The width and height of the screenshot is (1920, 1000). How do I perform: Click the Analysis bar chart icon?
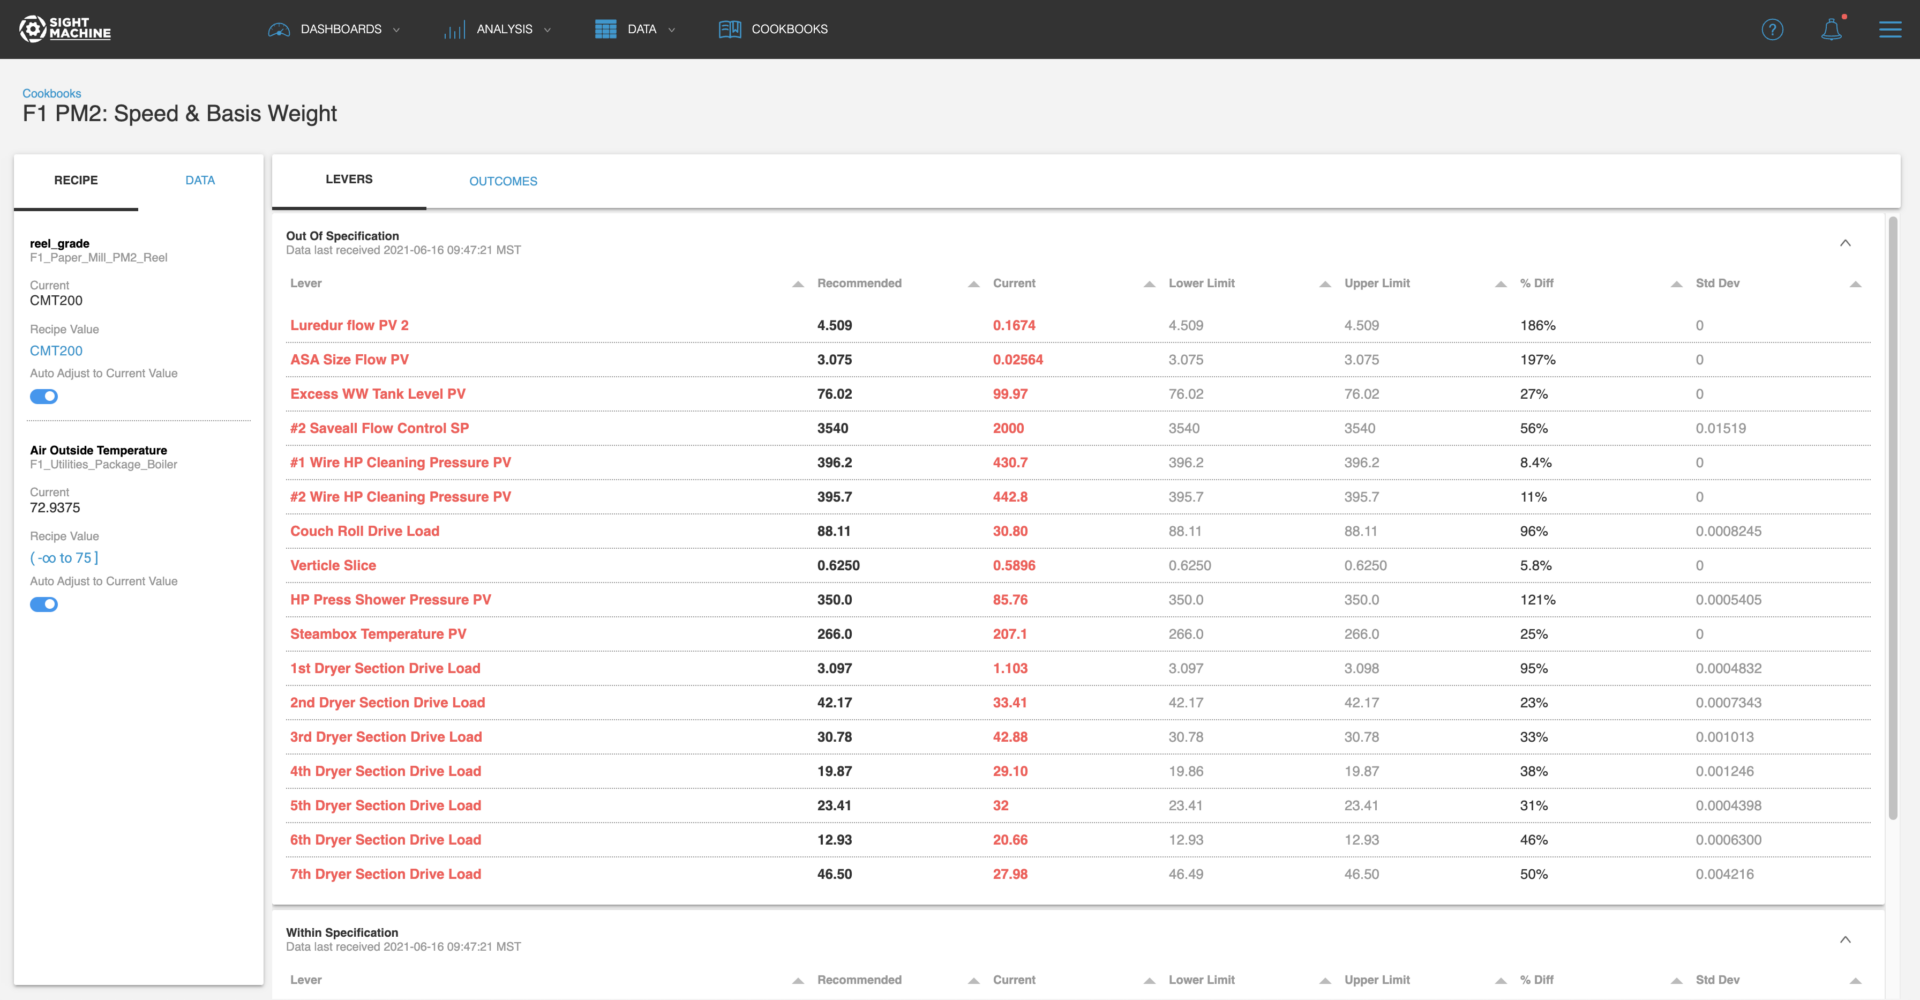pyautogui.click(x=455, y=30)
